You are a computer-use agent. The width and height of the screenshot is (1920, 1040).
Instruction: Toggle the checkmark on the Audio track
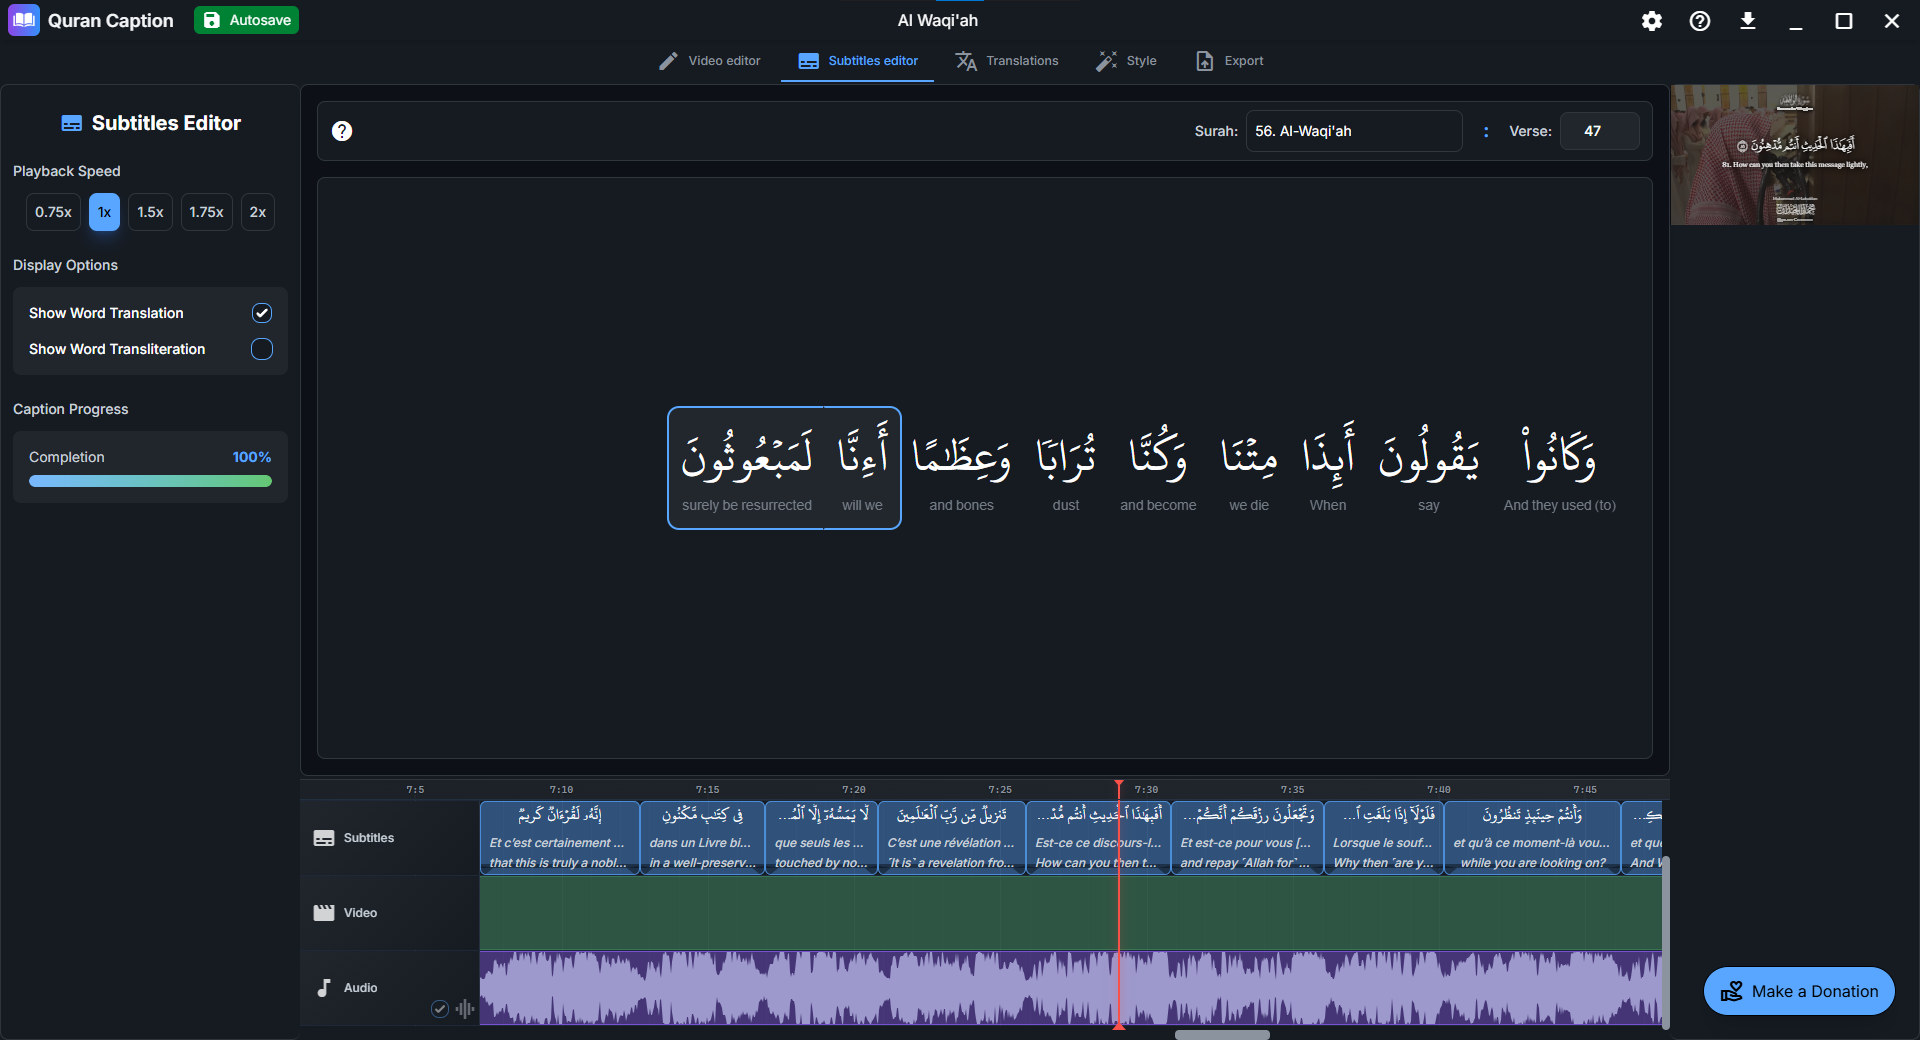pos(439,1009)
